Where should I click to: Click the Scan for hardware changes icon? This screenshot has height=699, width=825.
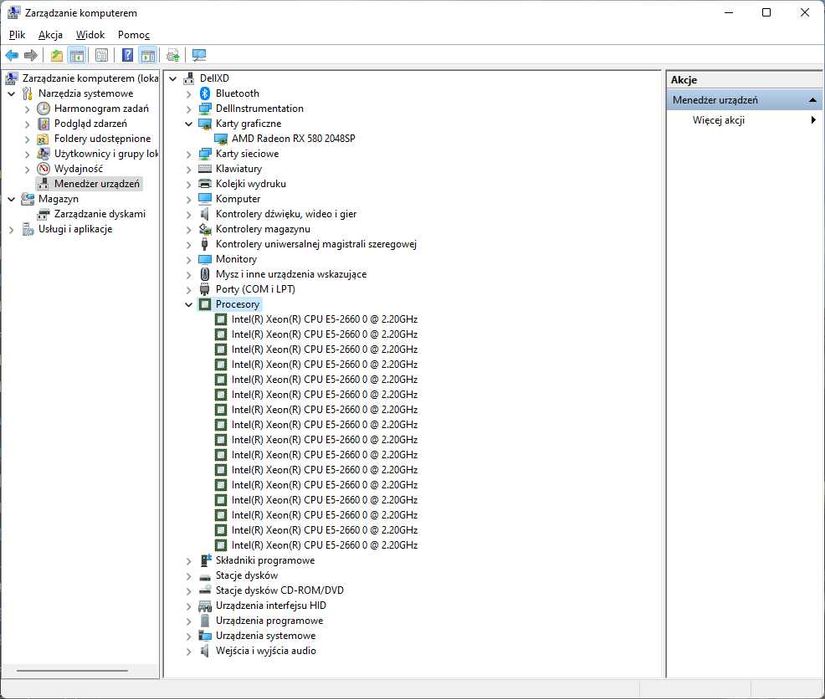coord(173,55)
